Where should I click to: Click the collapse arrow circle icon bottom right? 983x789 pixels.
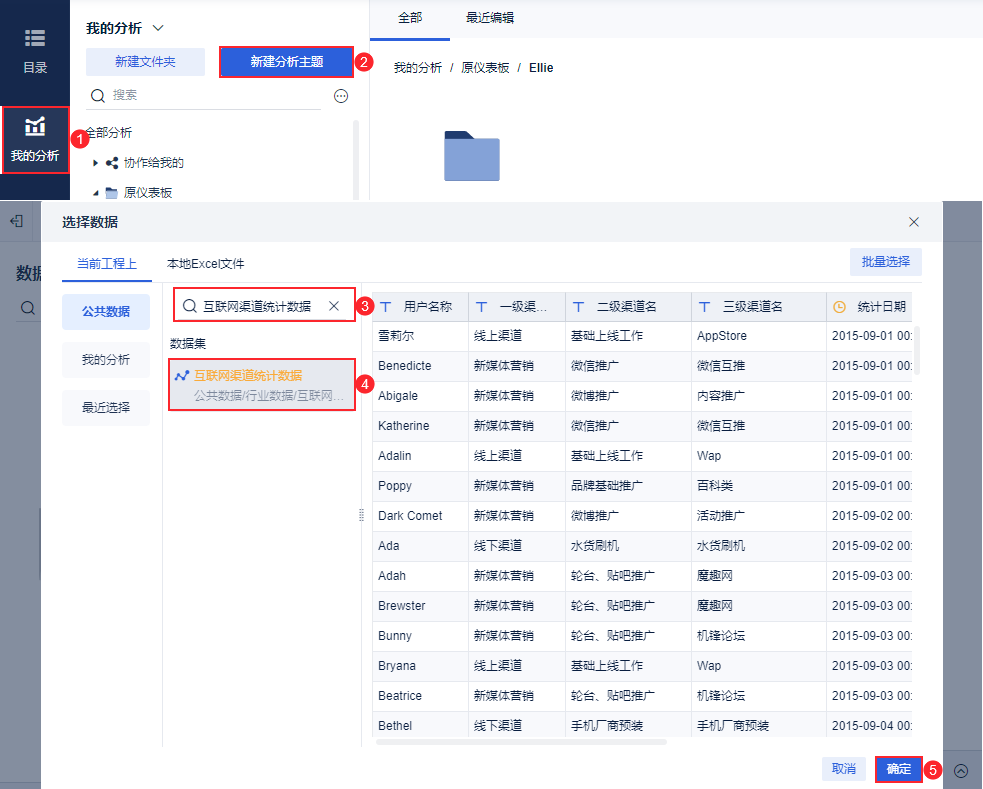(x=960, y=771)
